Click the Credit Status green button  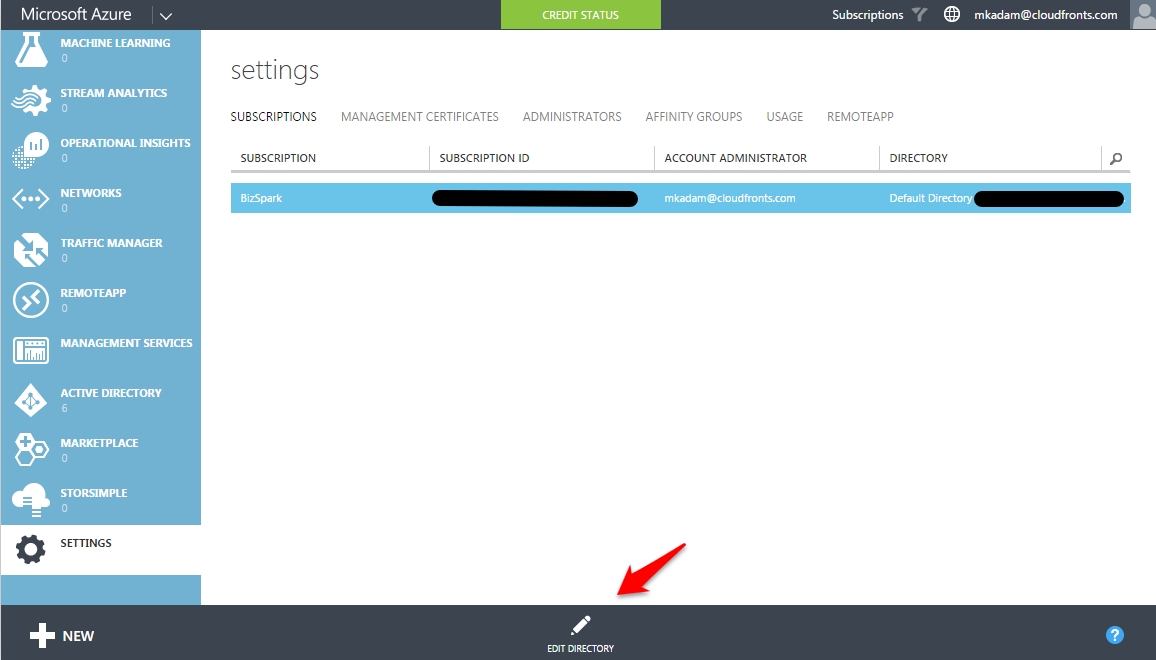(581, 15)
